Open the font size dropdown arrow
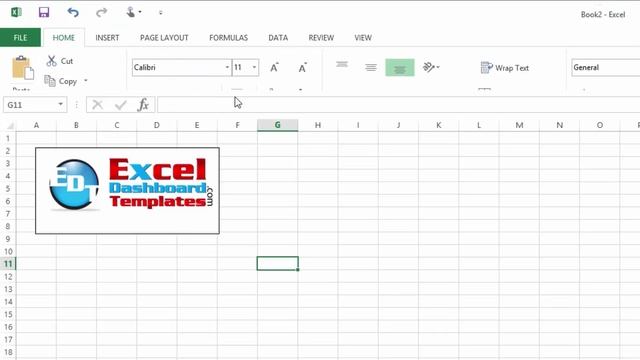640x360 pixels. 254,67
